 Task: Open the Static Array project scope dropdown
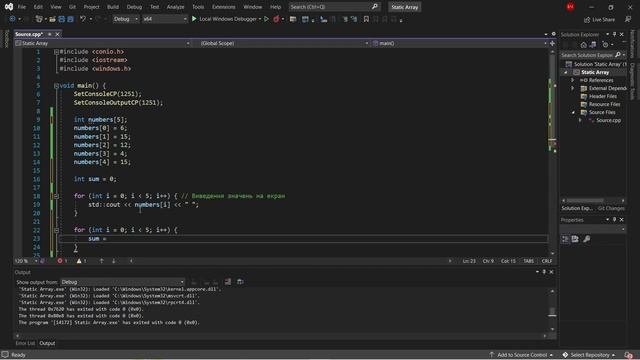[x=102, y=43]
